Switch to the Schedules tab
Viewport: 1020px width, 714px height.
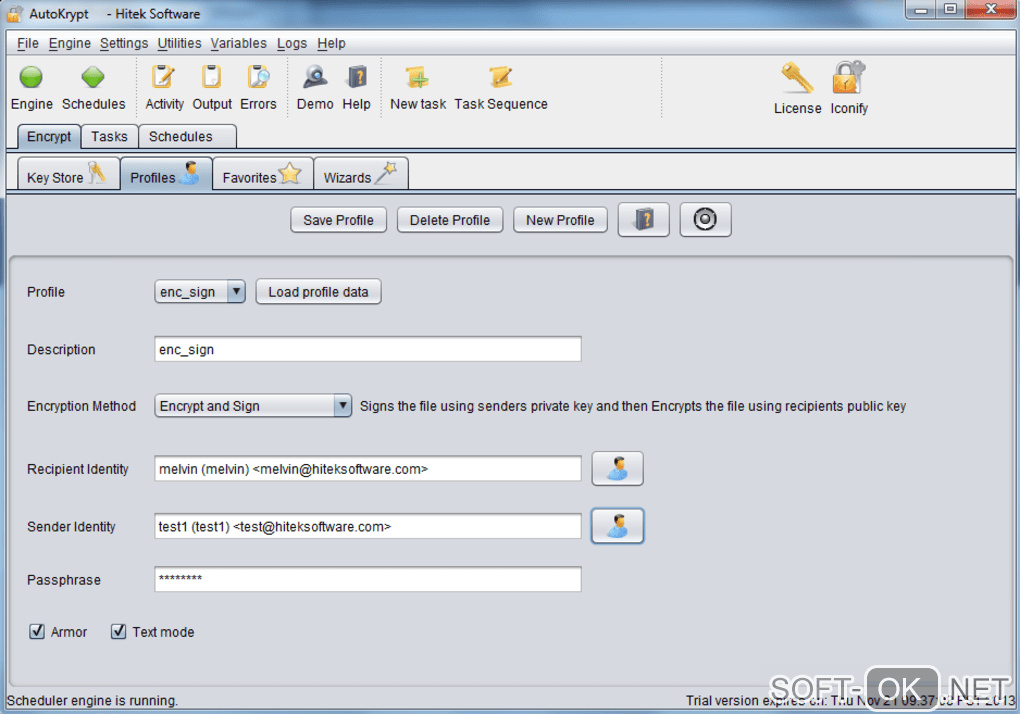click(187, 137)
